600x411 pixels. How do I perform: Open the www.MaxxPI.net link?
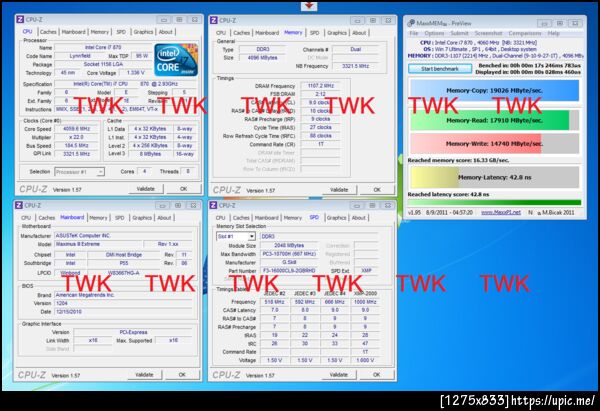point(501,212)
